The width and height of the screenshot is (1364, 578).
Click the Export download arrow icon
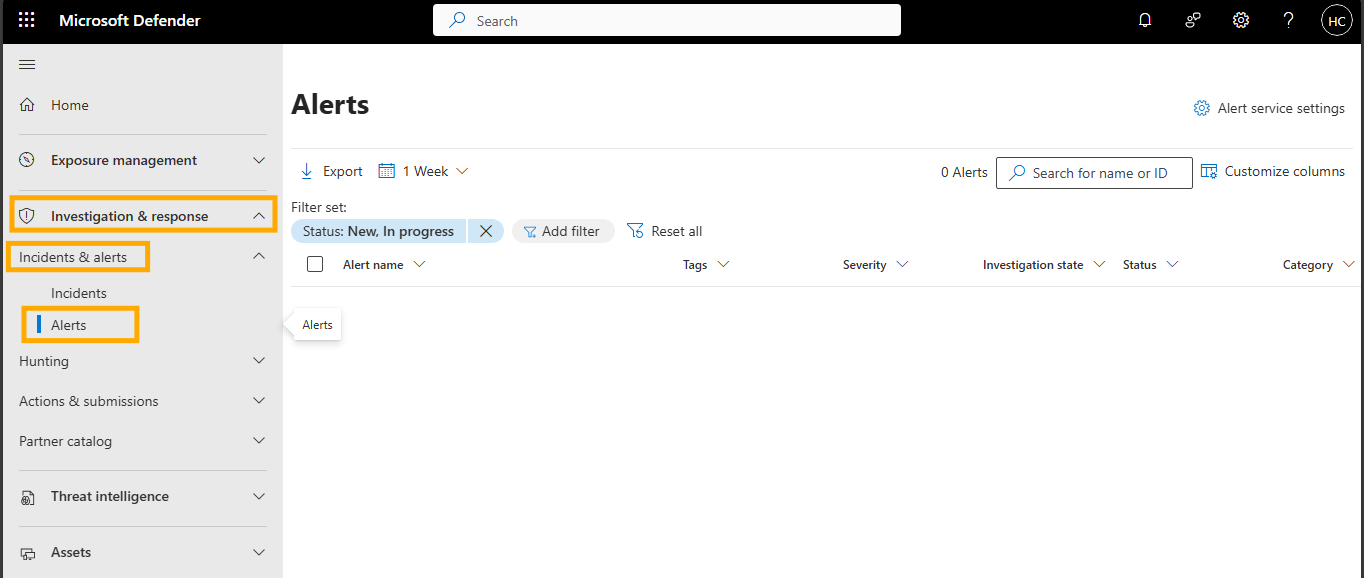pos(307,171)
